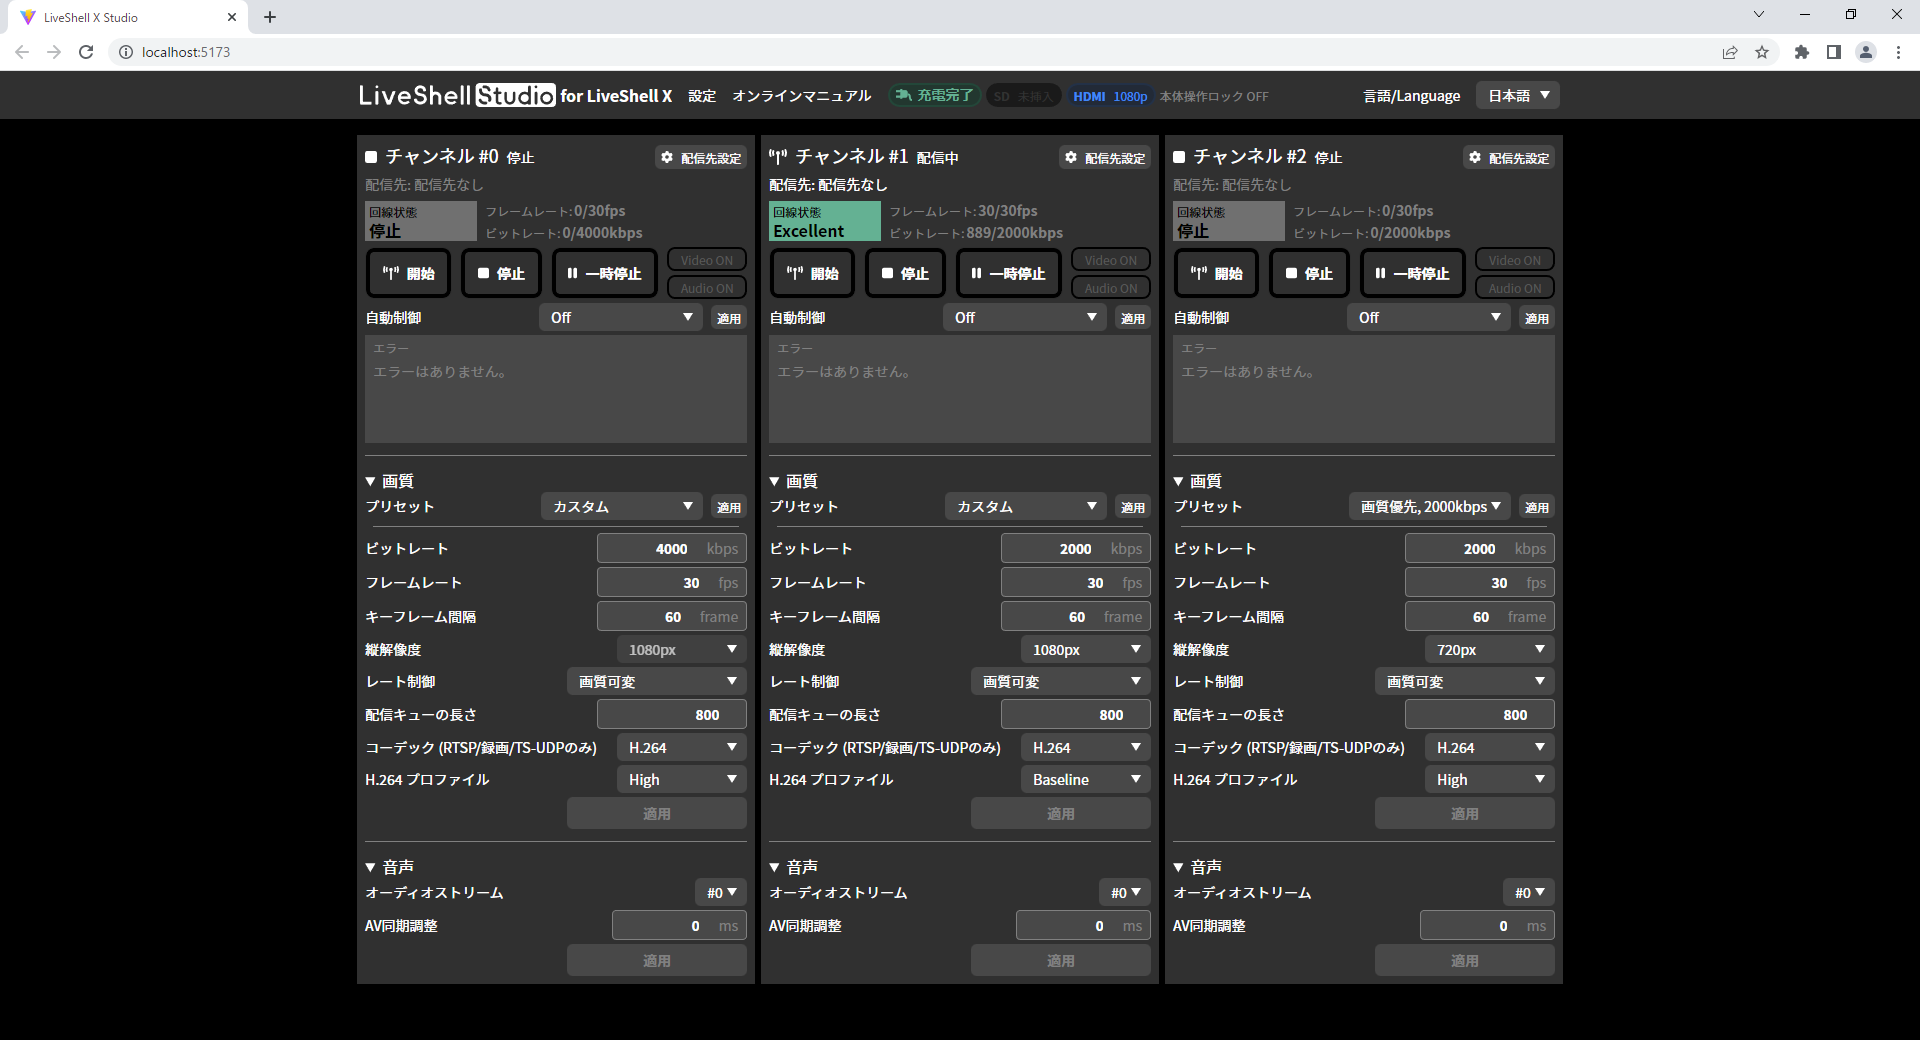Click the ビットレート input field on channel #0
Image resolution: width=1920 pixels, height=1040 pixels.
pos(671,548)
